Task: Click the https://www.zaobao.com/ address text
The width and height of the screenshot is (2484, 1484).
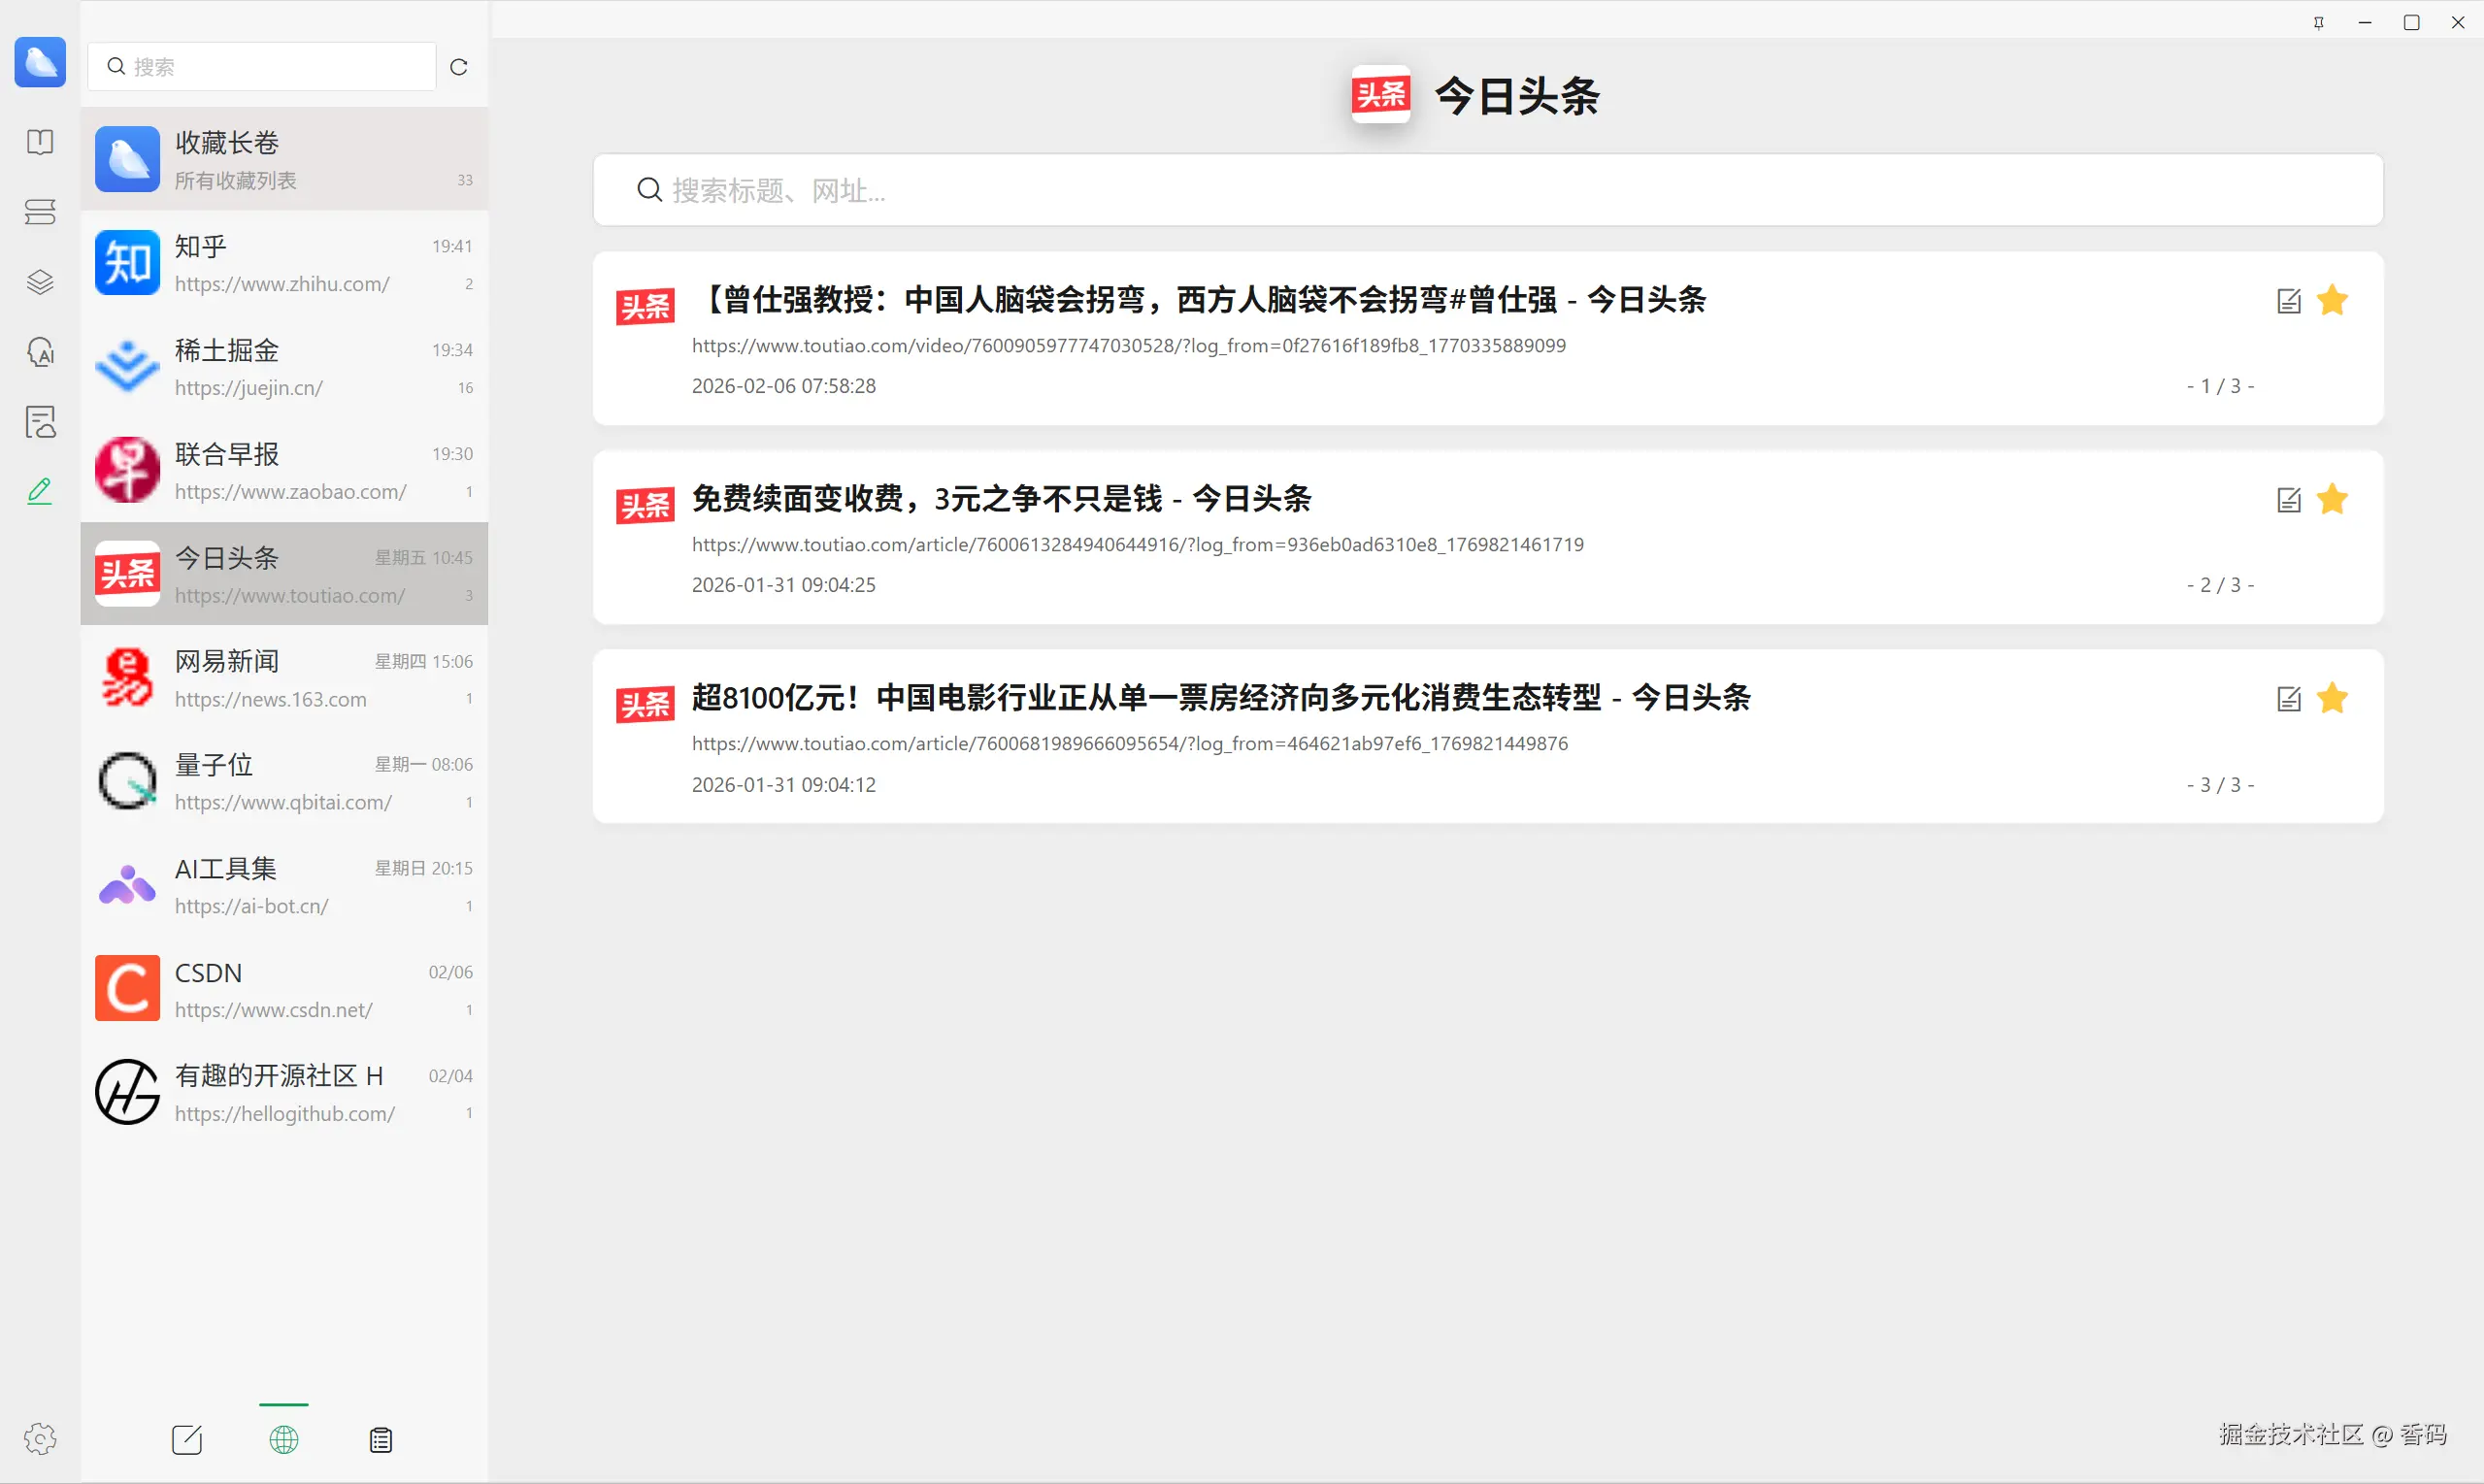Action: click(x=291, y=492)
